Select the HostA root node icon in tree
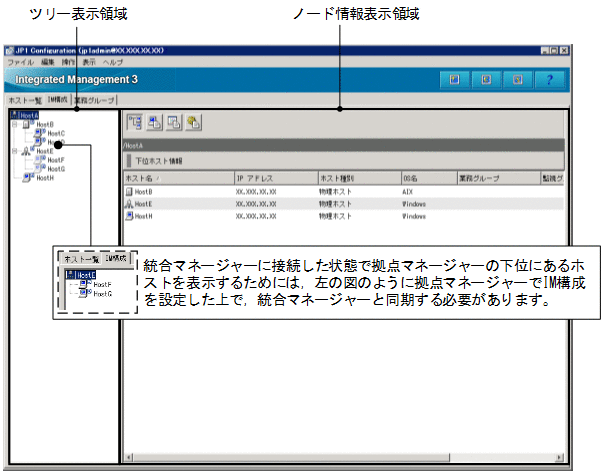The image size is (603, 475). (x=15, y=115)
